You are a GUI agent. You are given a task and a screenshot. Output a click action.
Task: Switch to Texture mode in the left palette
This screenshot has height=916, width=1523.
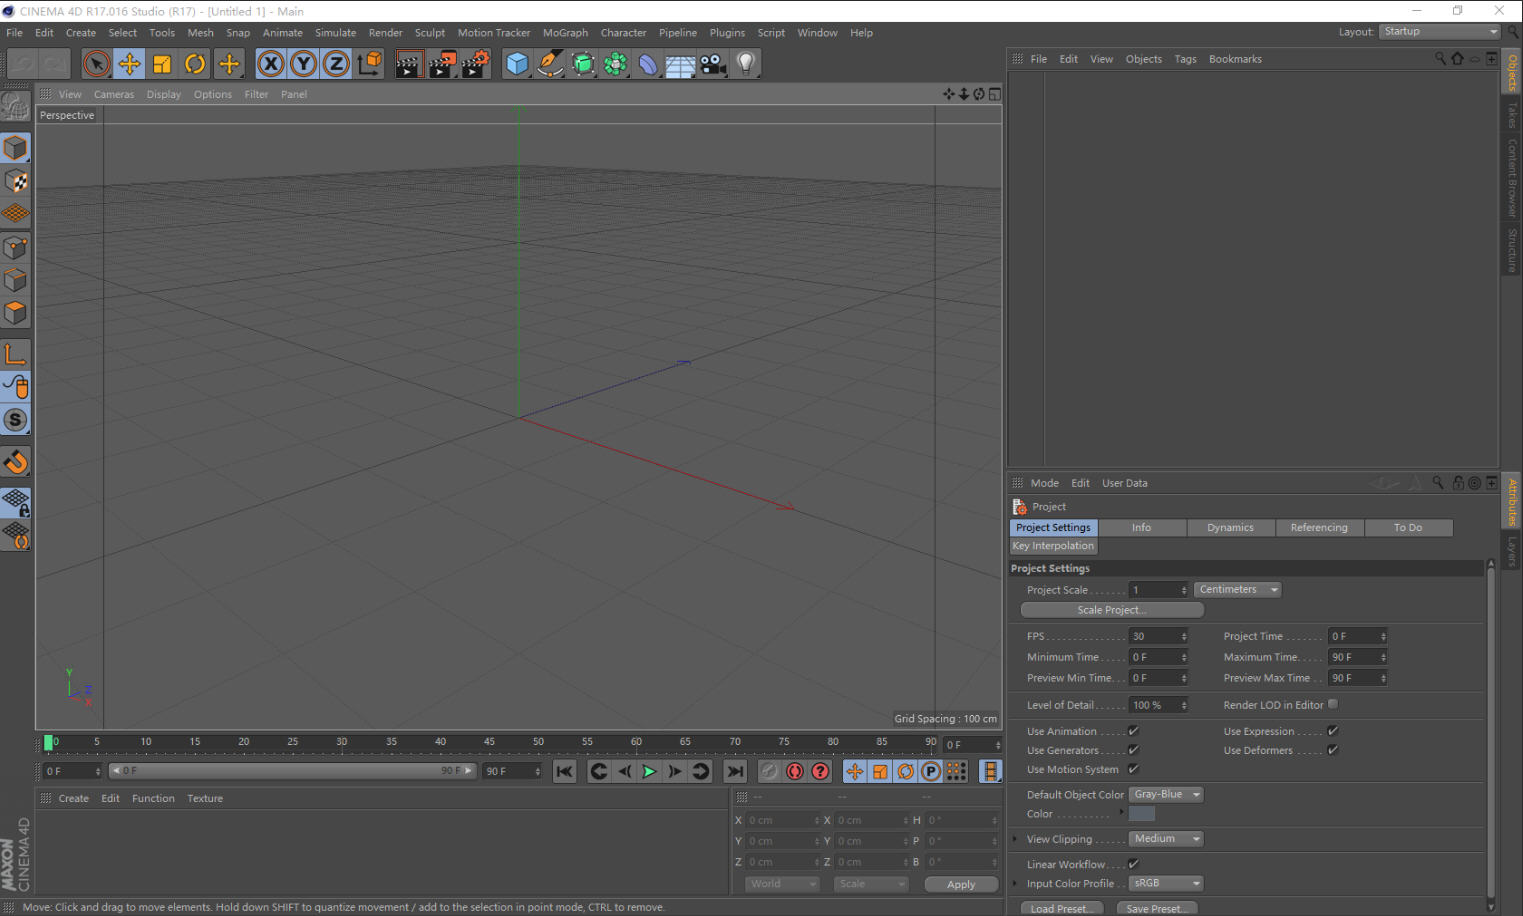pyautogui.click(x=16, y=181)
